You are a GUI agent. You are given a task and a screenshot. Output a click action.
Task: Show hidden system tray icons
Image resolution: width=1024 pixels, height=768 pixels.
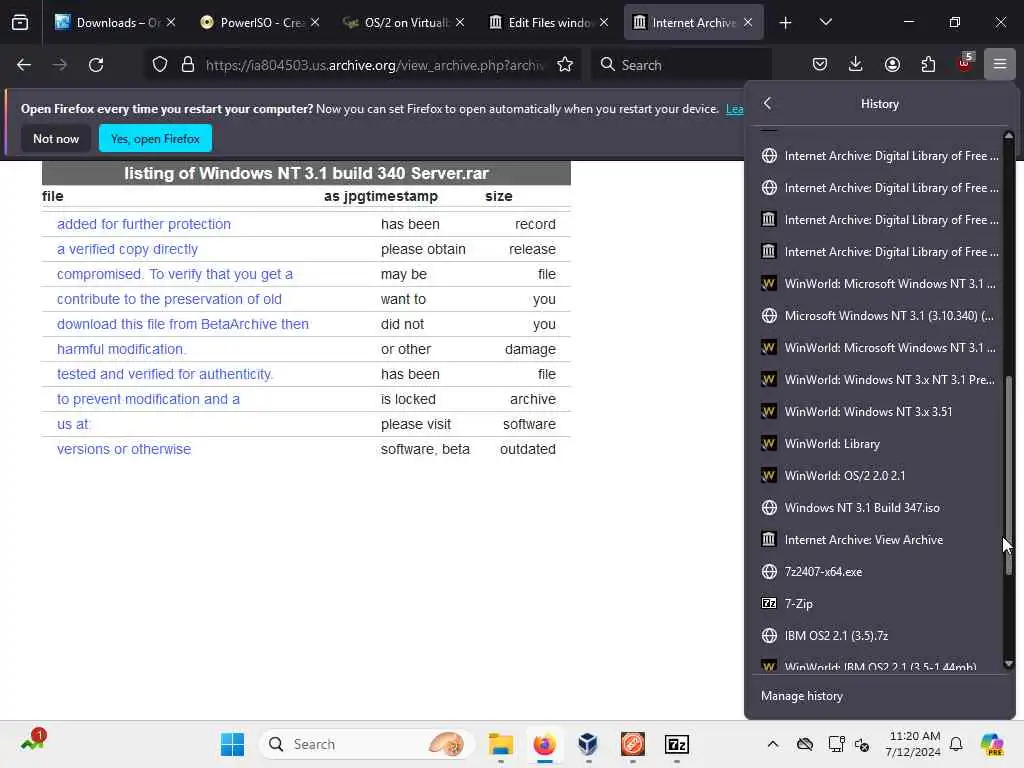pos(773,744)
